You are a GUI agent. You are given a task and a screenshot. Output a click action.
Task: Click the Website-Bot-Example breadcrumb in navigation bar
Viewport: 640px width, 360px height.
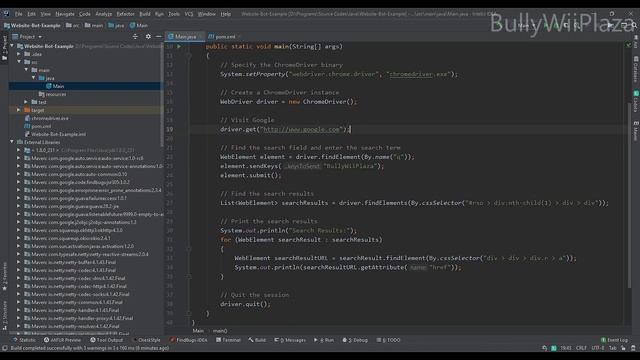coord(32,25)
